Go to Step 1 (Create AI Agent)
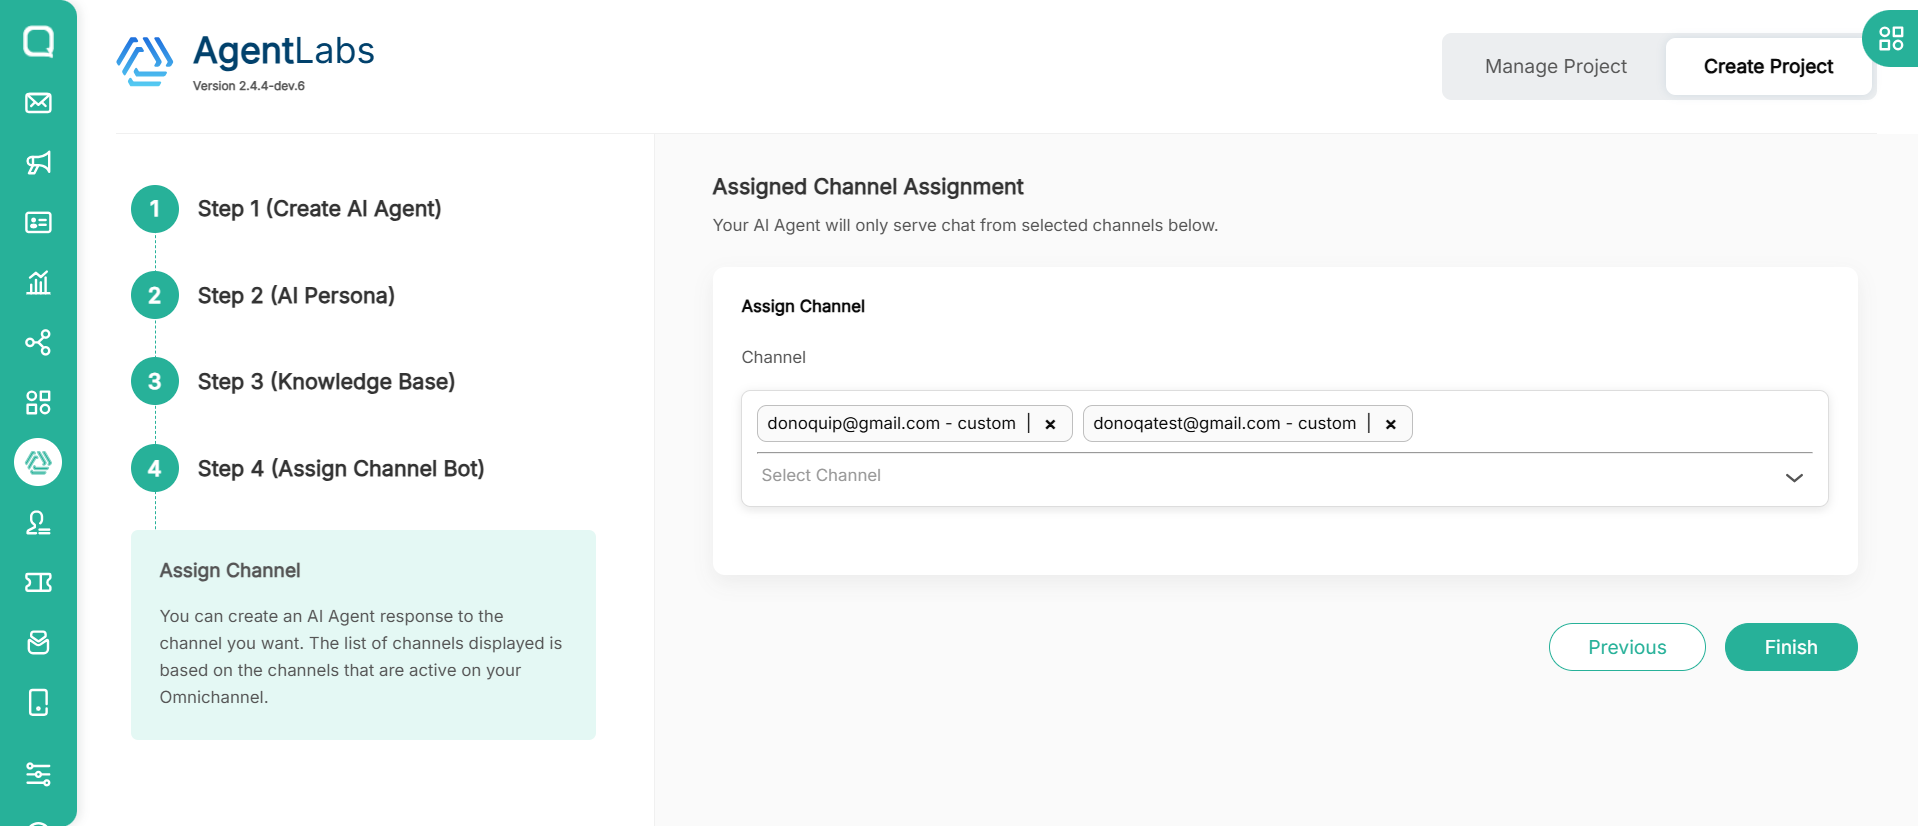1918x826 pixels. pyautogui.click(x=318, y=209)
